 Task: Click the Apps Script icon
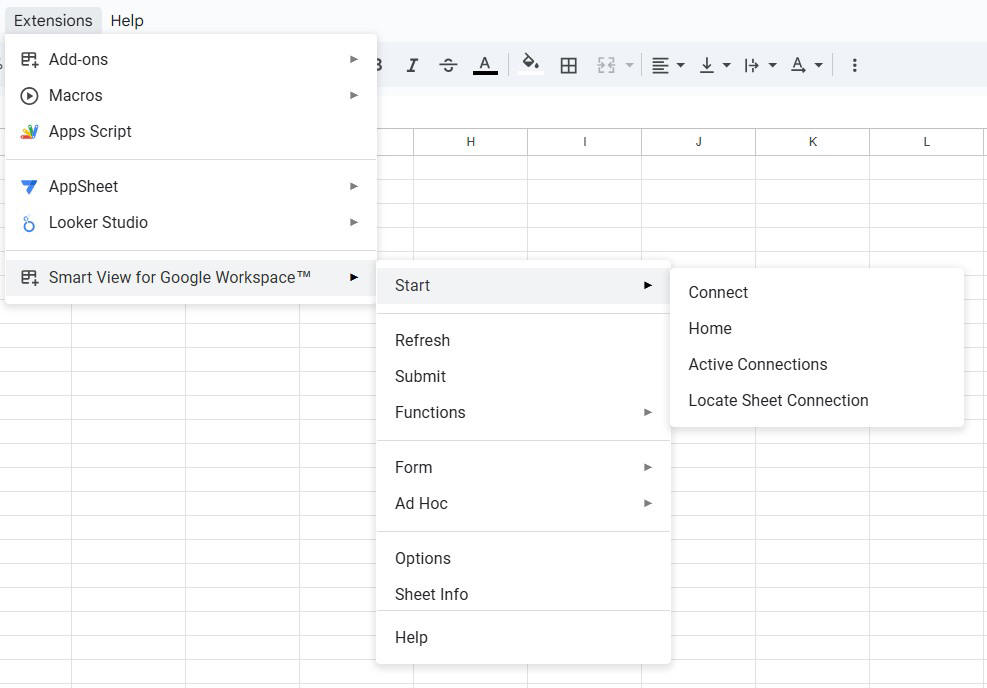pyautogui.click(x=27, y=131)
